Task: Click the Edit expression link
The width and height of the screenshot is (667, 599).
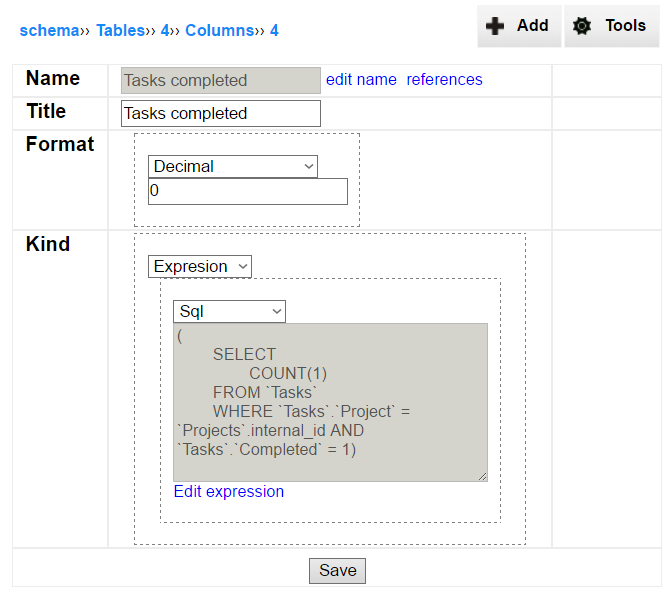Action: [x=229, y=491]
